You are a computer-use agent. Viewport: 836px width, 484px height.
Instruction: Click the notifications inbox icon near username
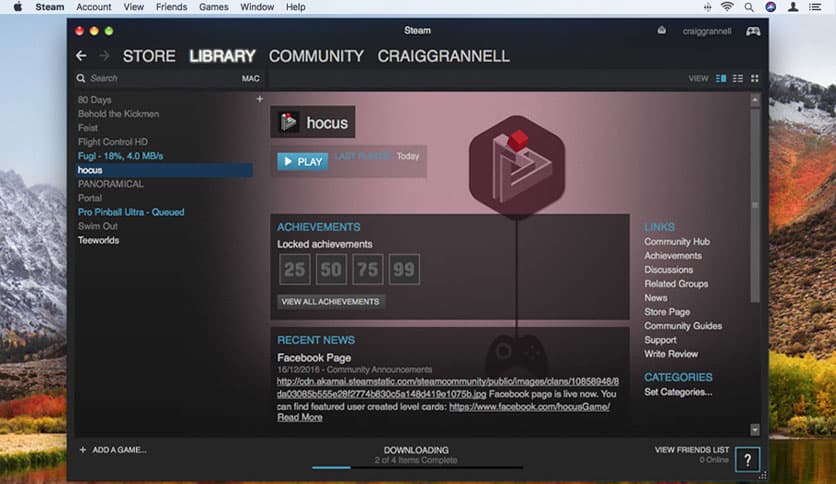661,30
